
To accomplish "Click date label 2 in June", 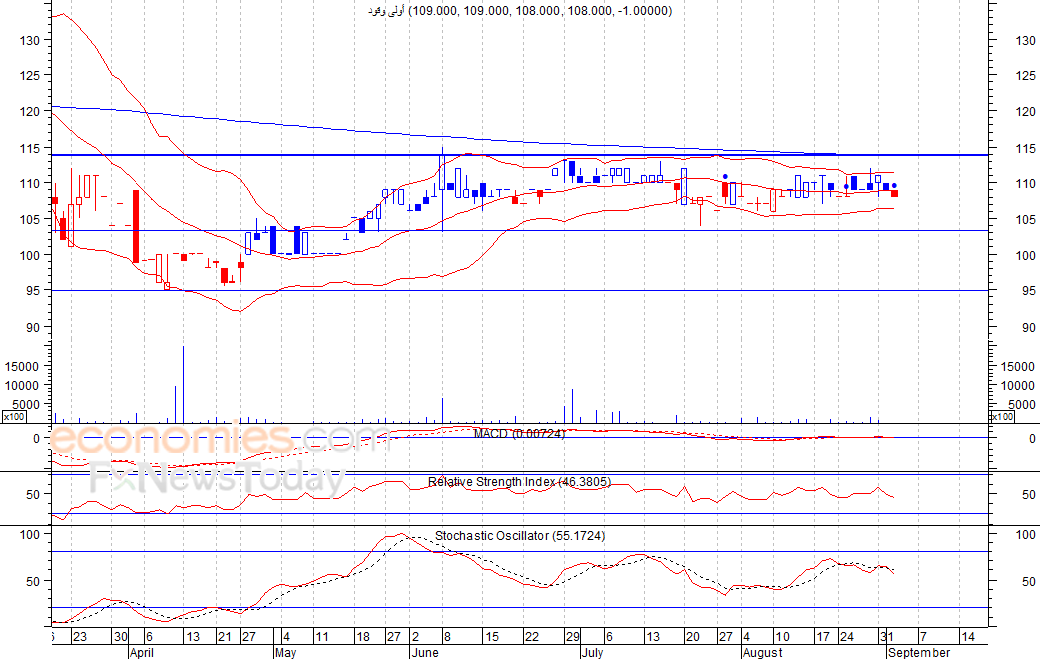I will click(x=416, y=636).
